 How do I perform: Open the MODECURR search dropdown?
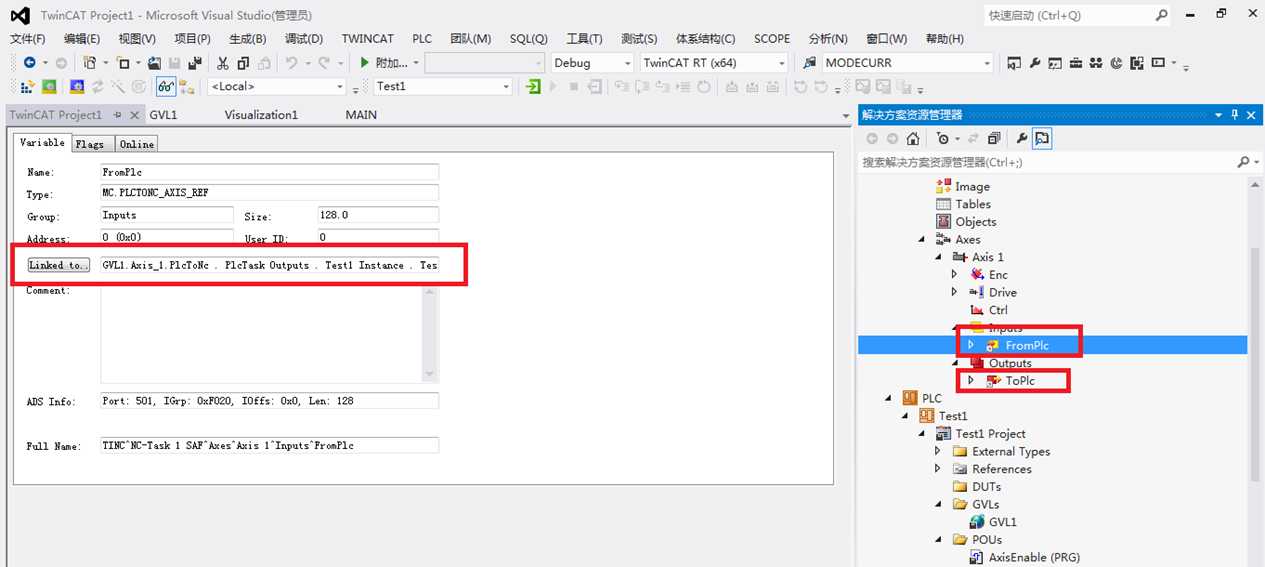987,62
